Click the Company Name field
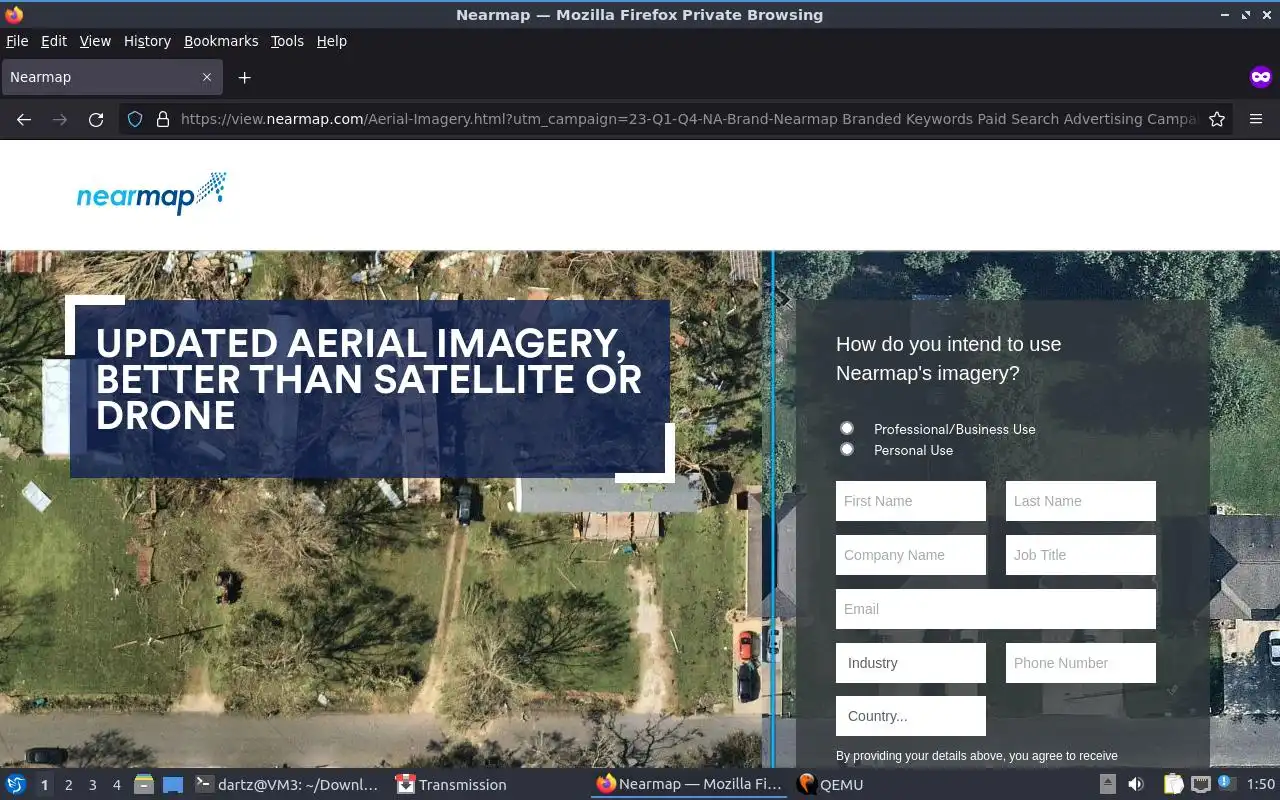Viewport: 1280px width, 800px height. (x=911, y=555)
